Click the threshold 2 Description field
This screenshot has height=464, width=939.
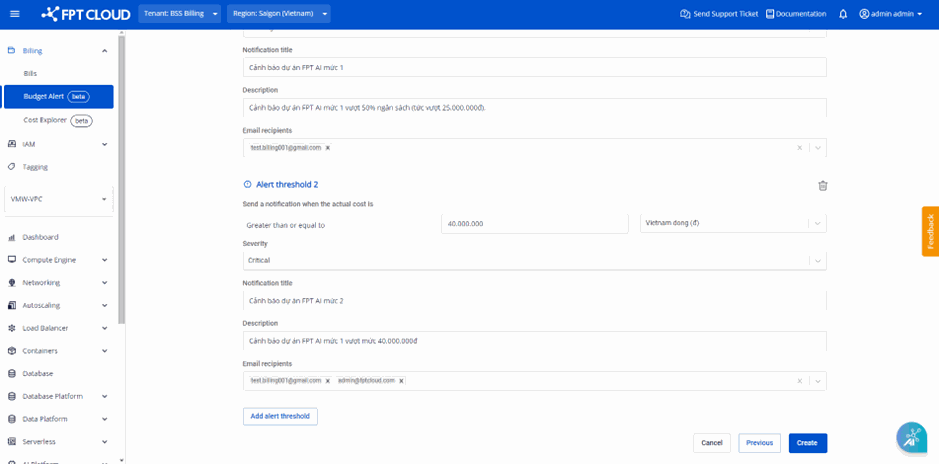point(534,341)
